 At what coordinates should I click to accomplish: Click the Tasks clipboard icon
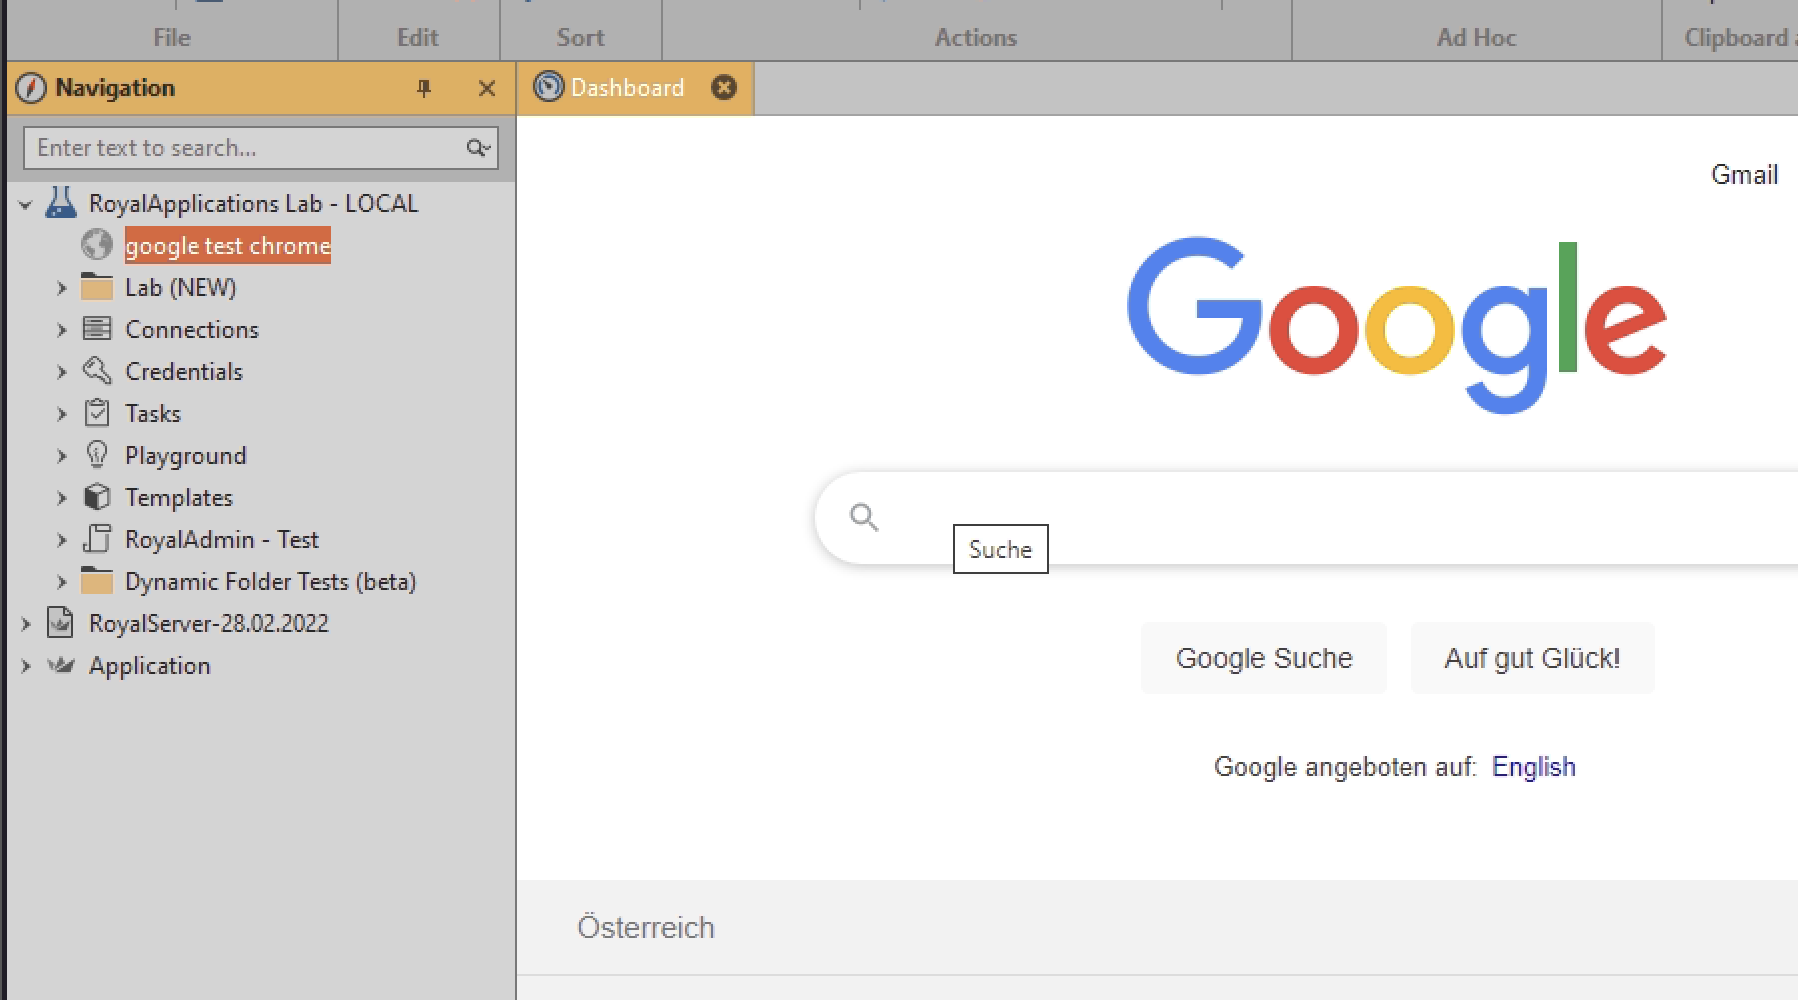[97, 413]
